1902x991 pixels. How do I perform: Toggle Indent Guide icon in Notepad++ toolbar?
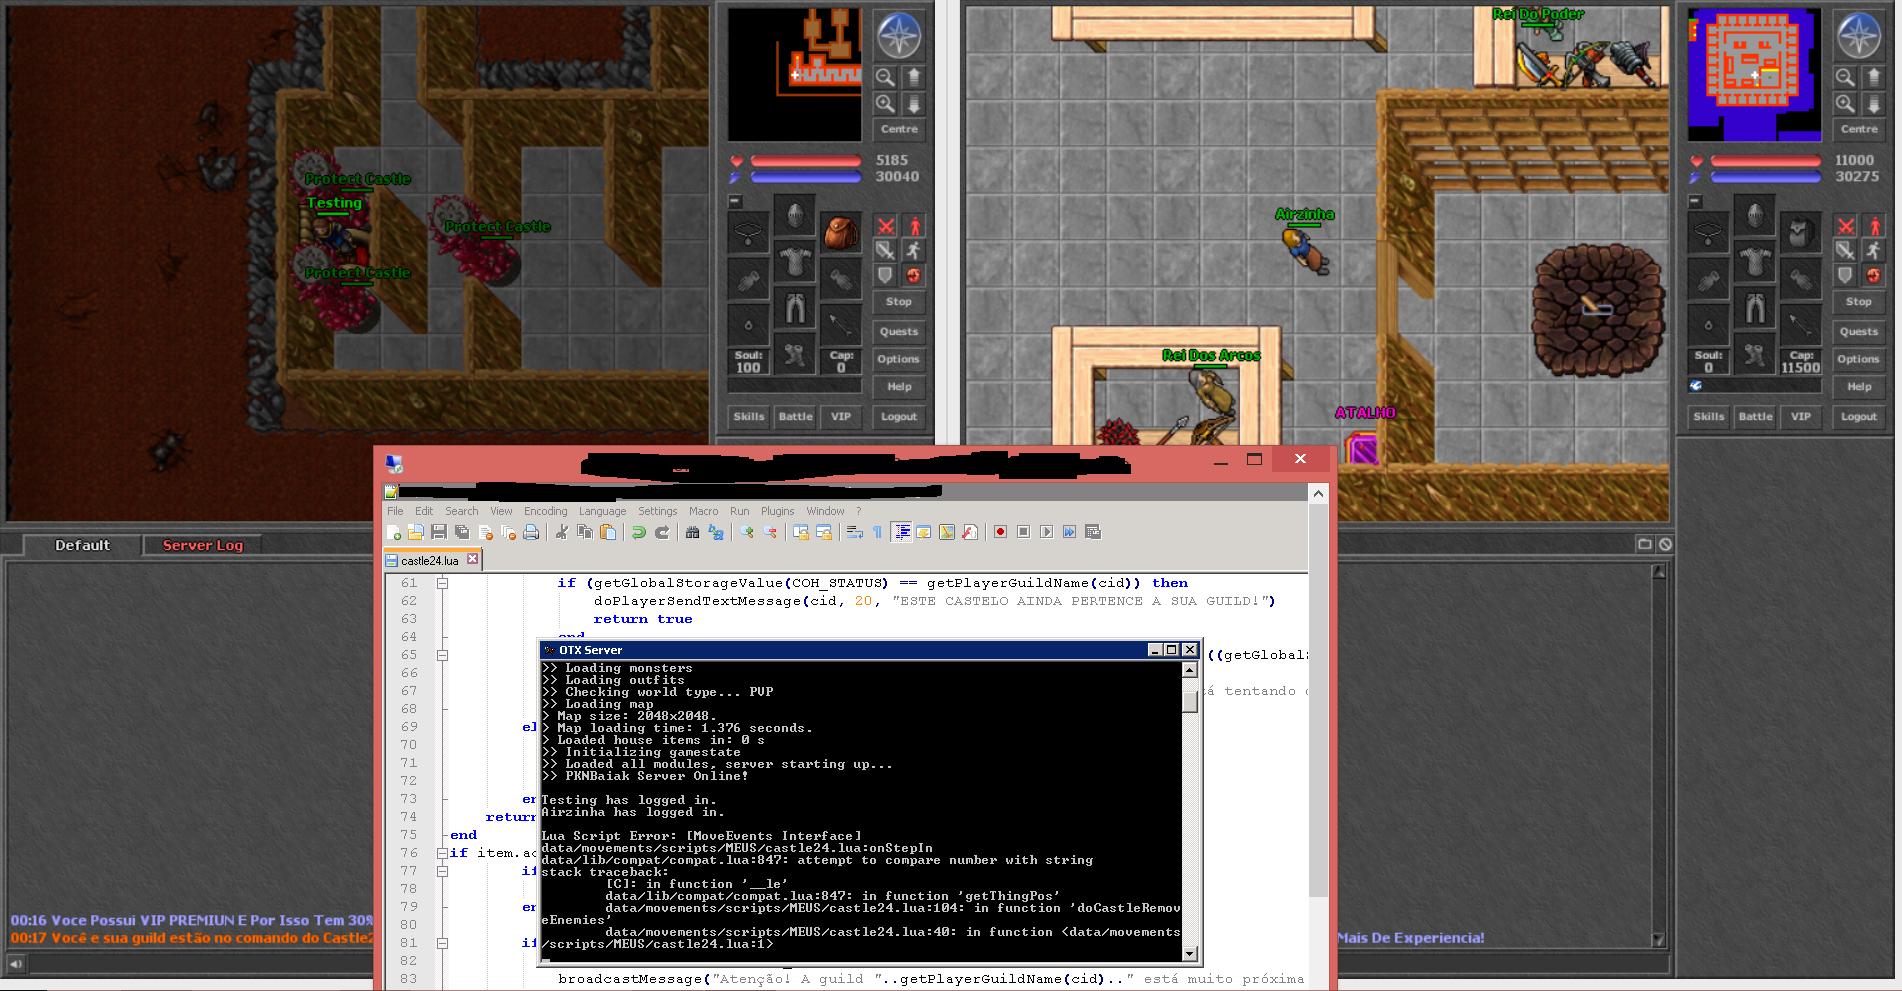[901, 532]
